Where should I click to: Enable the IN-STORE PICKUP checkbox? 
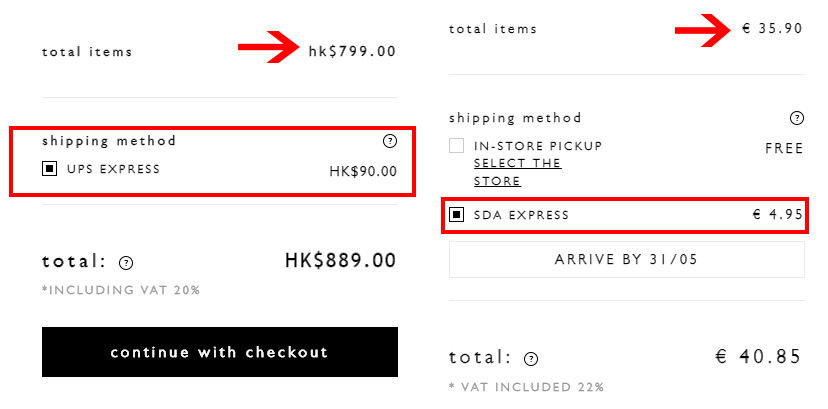[x=457, y=146]
